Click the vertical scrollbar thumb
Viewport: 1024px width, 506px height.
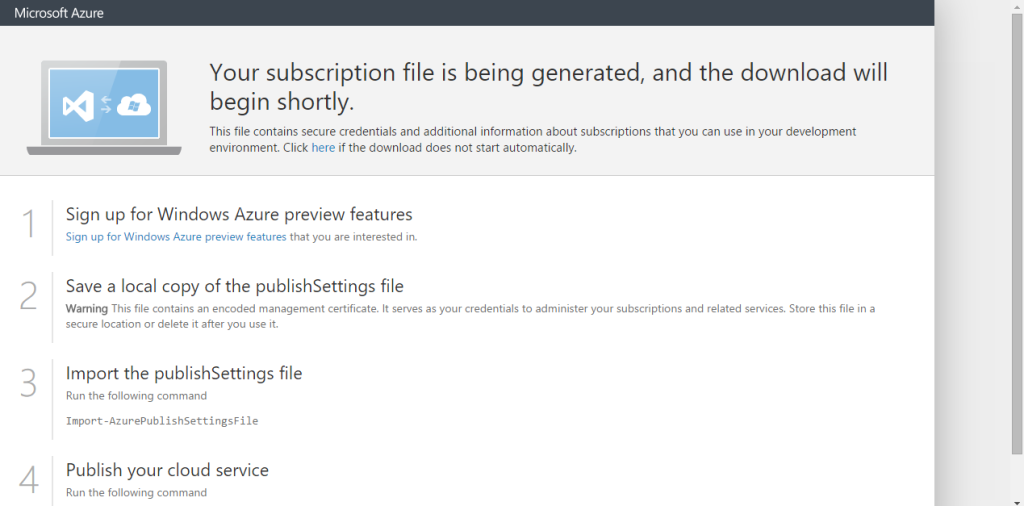[1017, 230]
